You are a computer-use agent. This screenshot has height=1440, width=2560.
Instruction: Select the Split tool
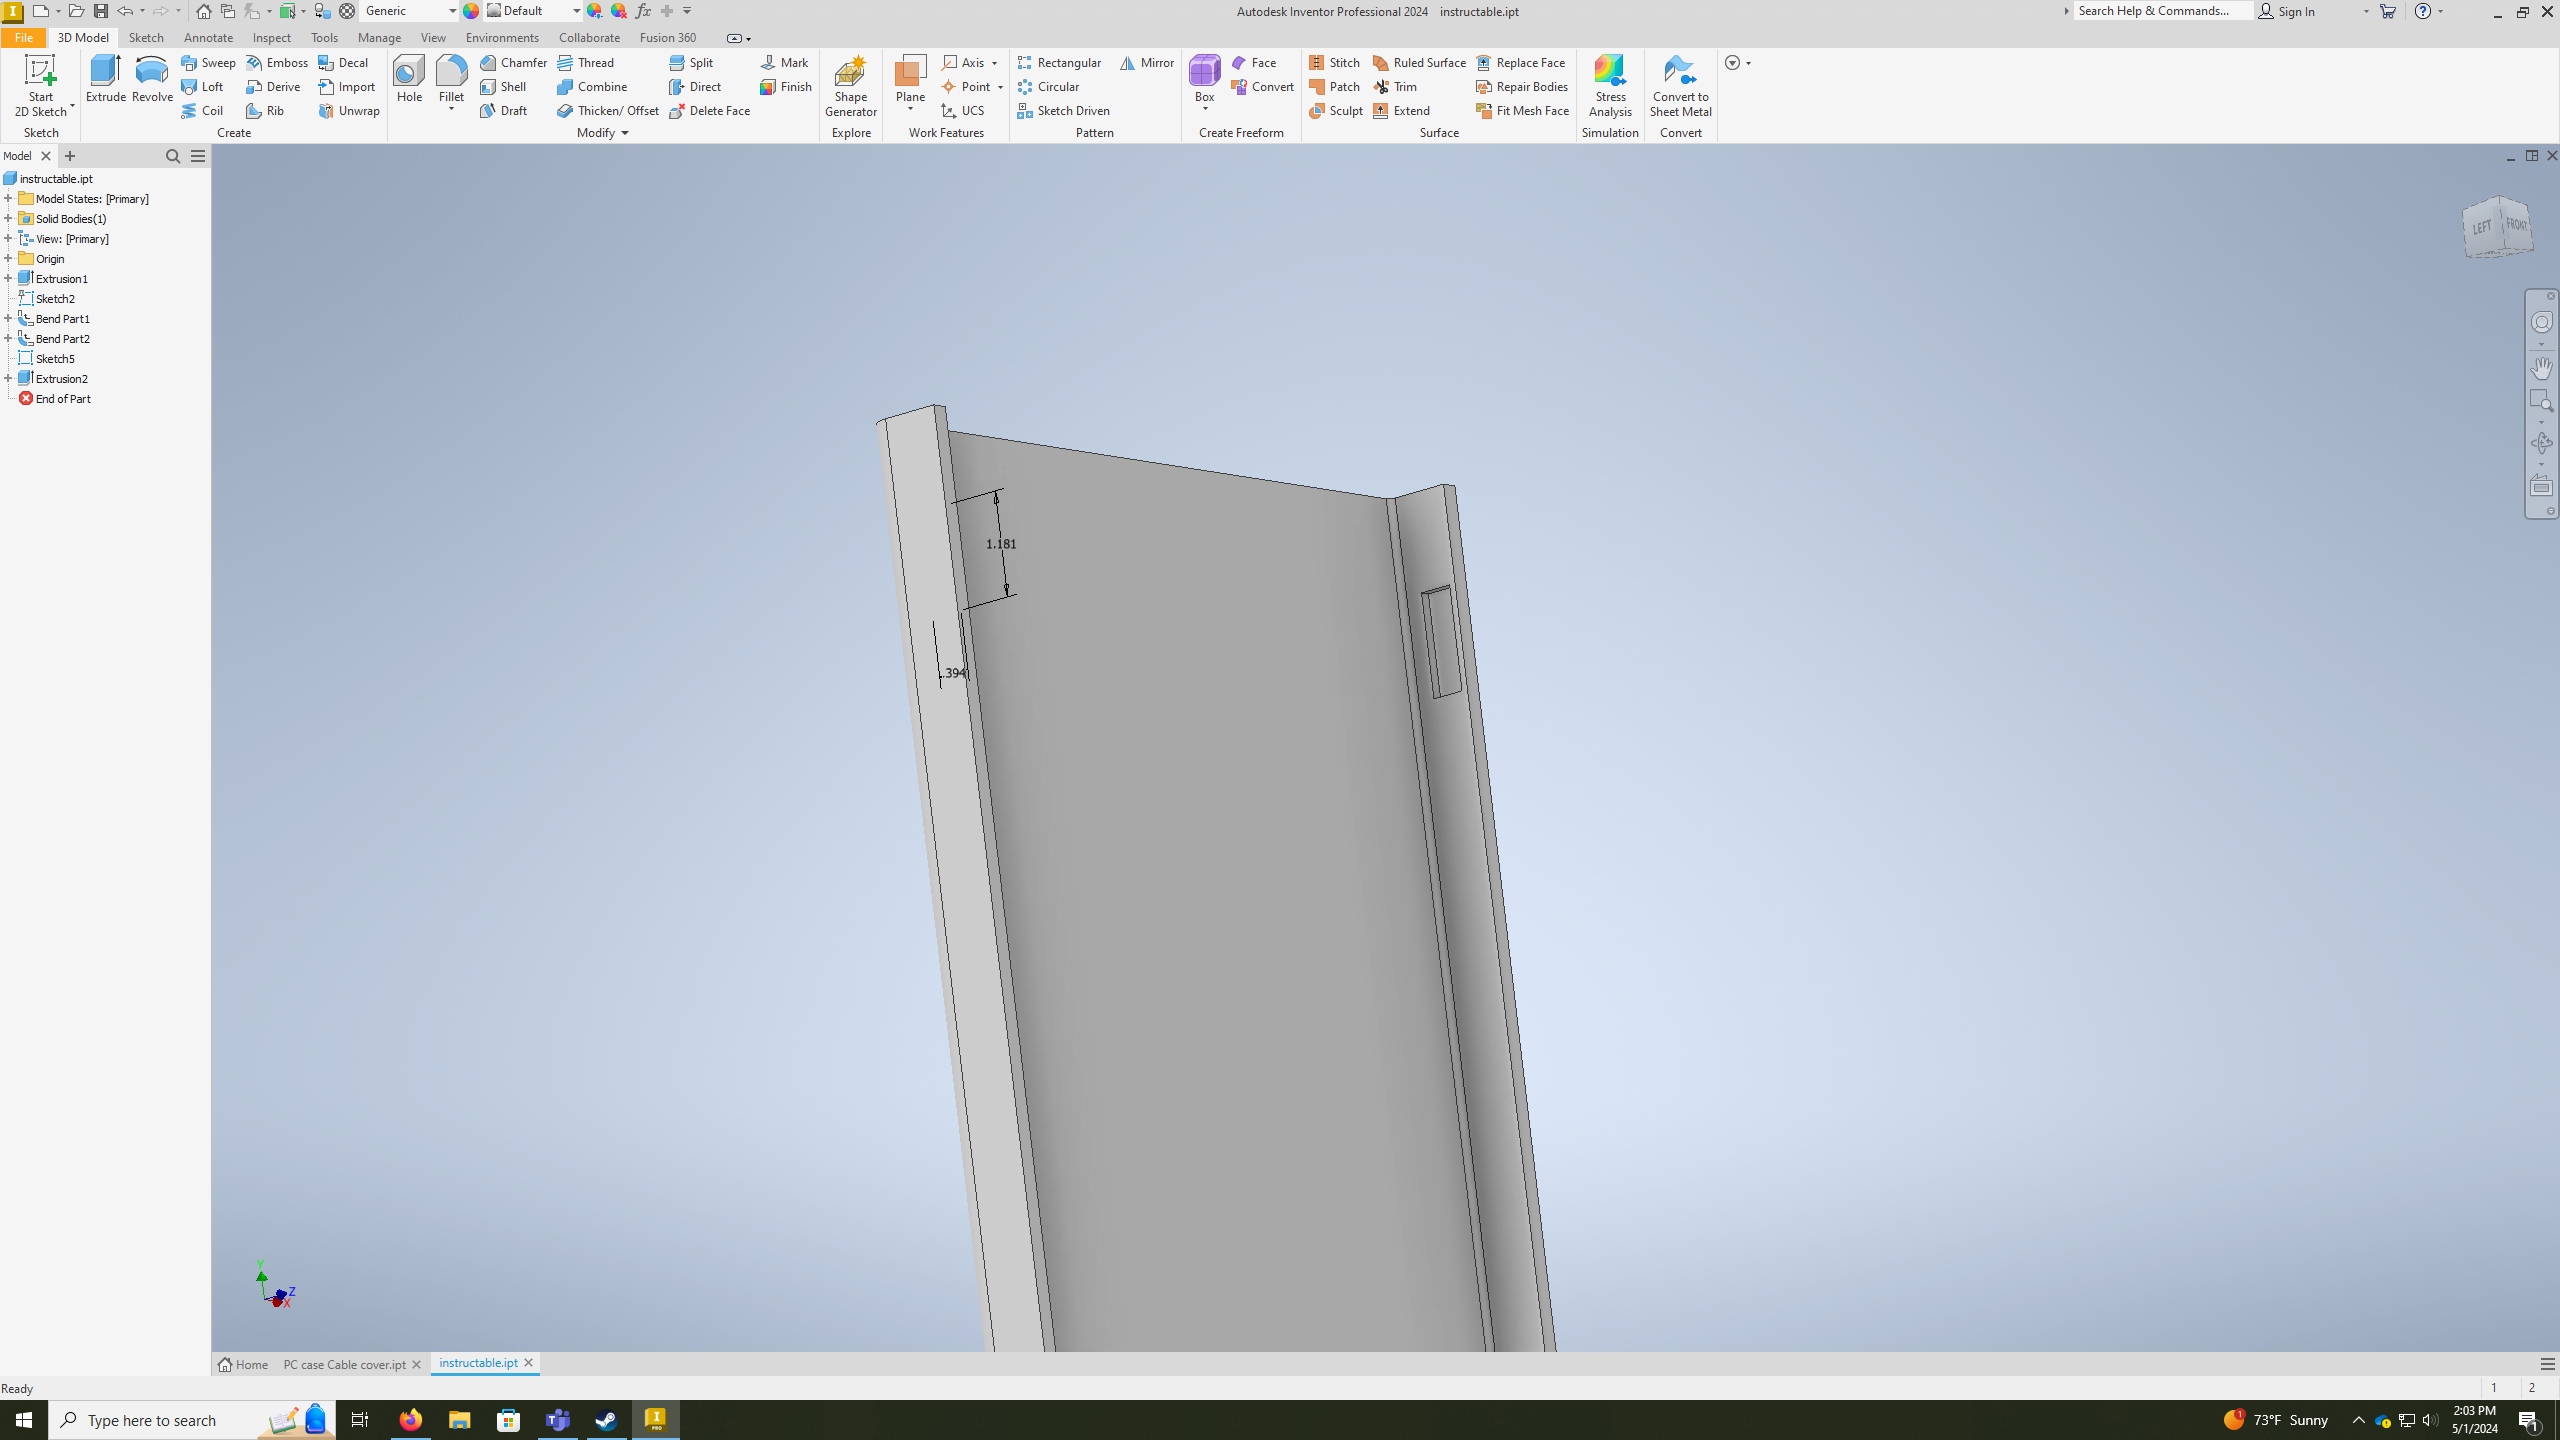point(691,62)
